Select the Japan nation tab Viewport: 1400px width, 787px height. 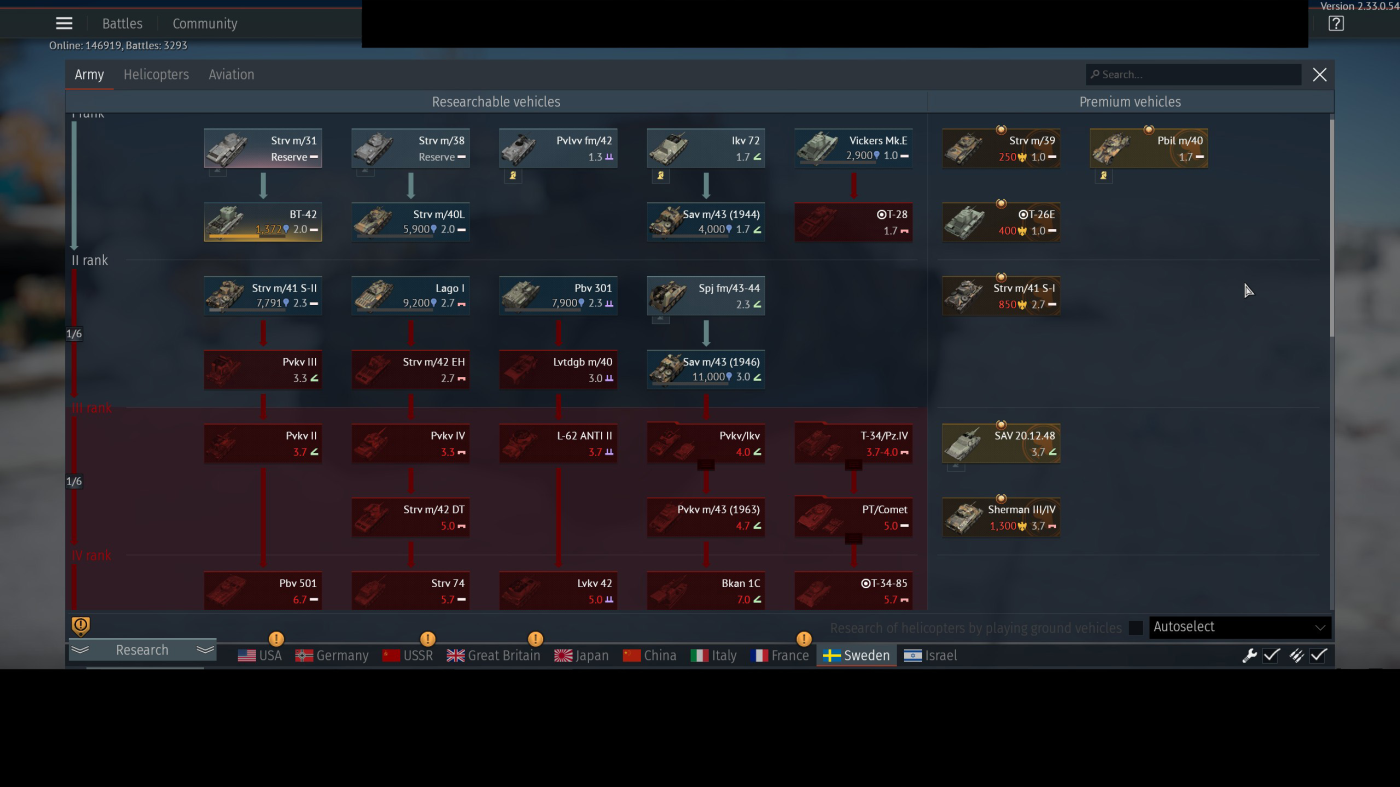click(582, 656)
